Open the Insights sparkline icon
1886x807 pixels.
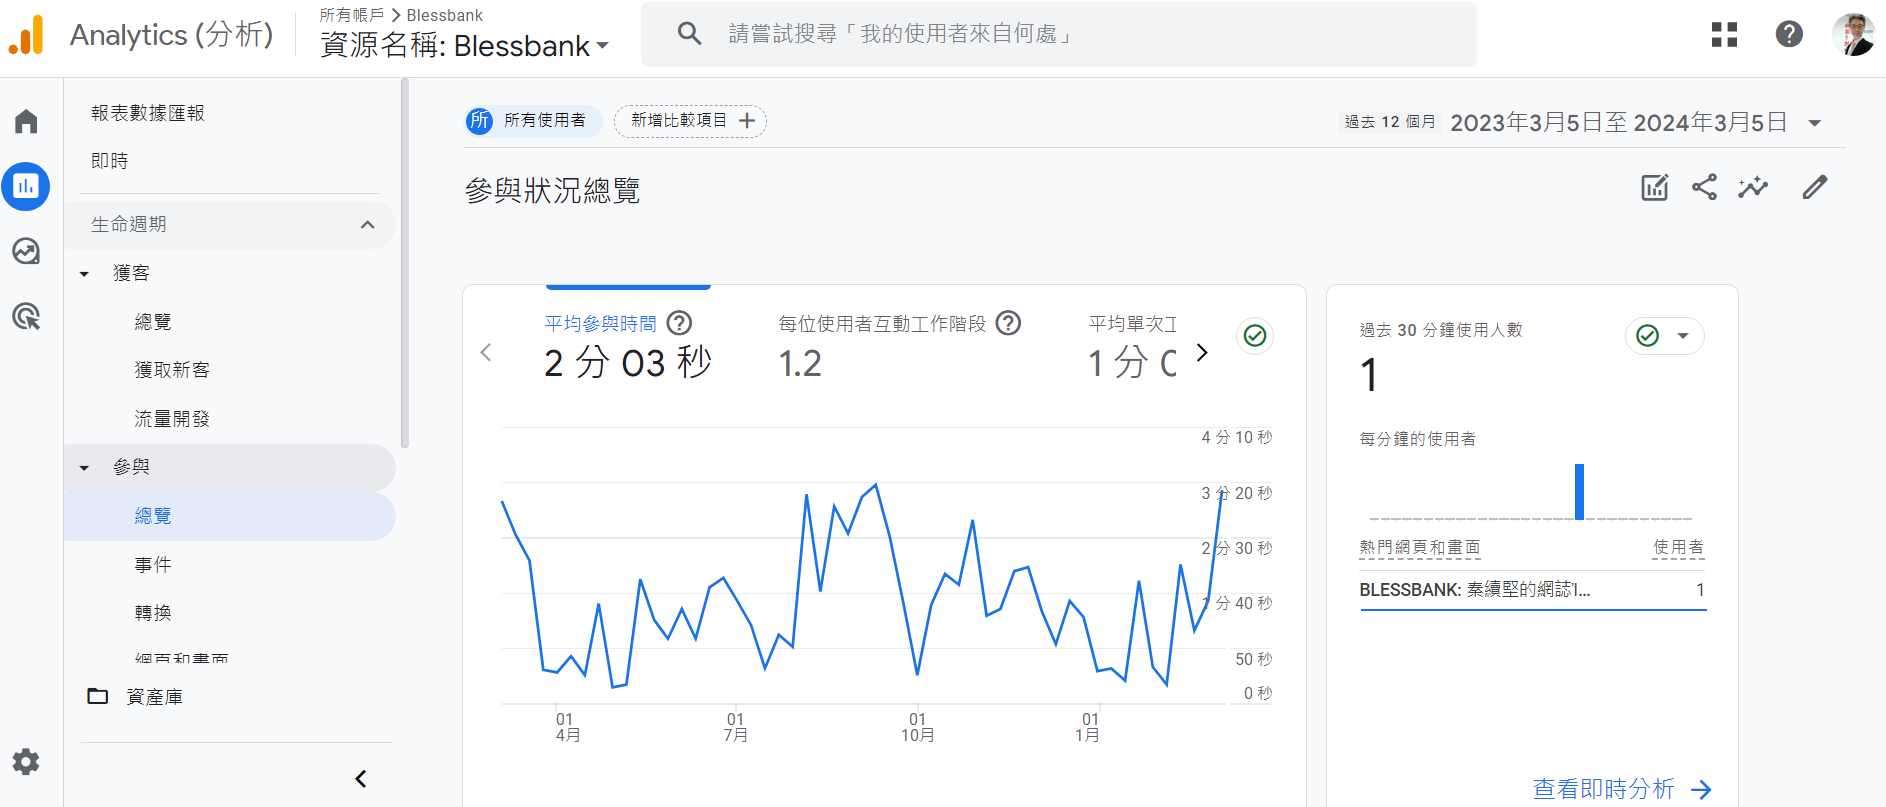pyautogui.click(x=1753, y=187)
